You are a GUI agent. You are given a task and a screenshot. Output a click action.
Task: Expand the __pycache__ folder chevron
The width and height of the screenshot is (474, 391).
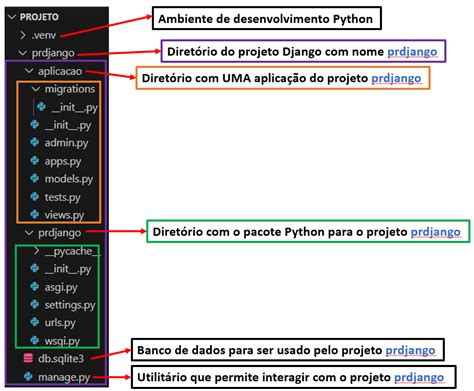pos(37,251)
